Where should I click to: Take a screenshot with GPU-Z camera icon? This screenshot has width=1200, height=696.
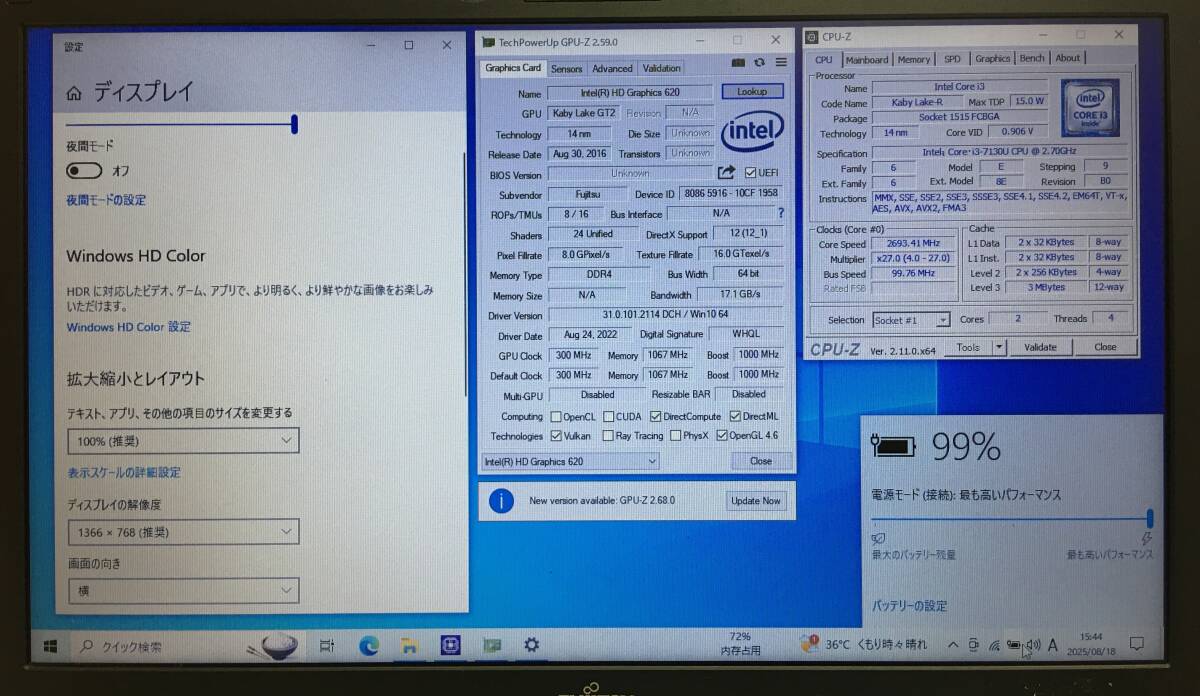tap(738, 63)
